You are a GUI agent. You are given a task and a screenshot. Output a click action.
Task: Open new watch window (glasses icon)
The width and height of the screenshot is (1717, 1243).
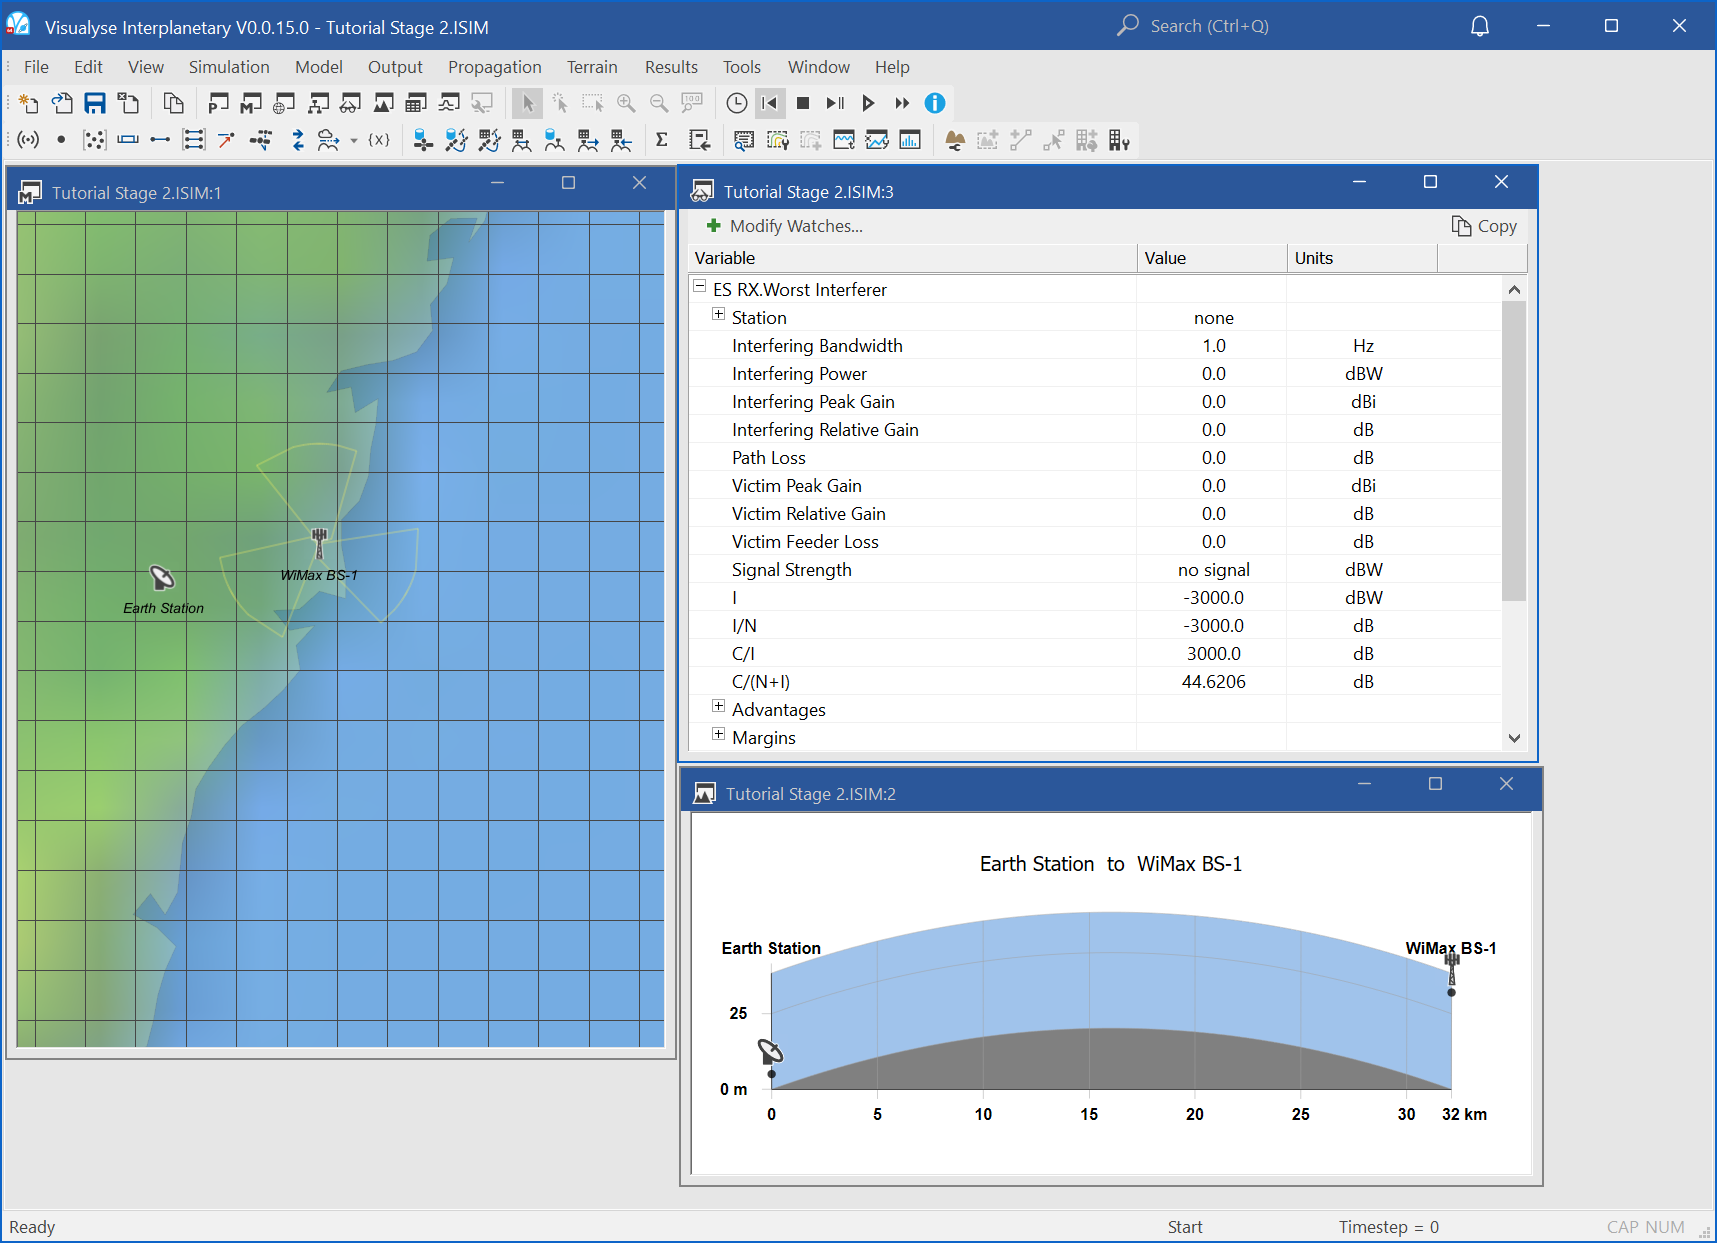(x=350, y=103)
